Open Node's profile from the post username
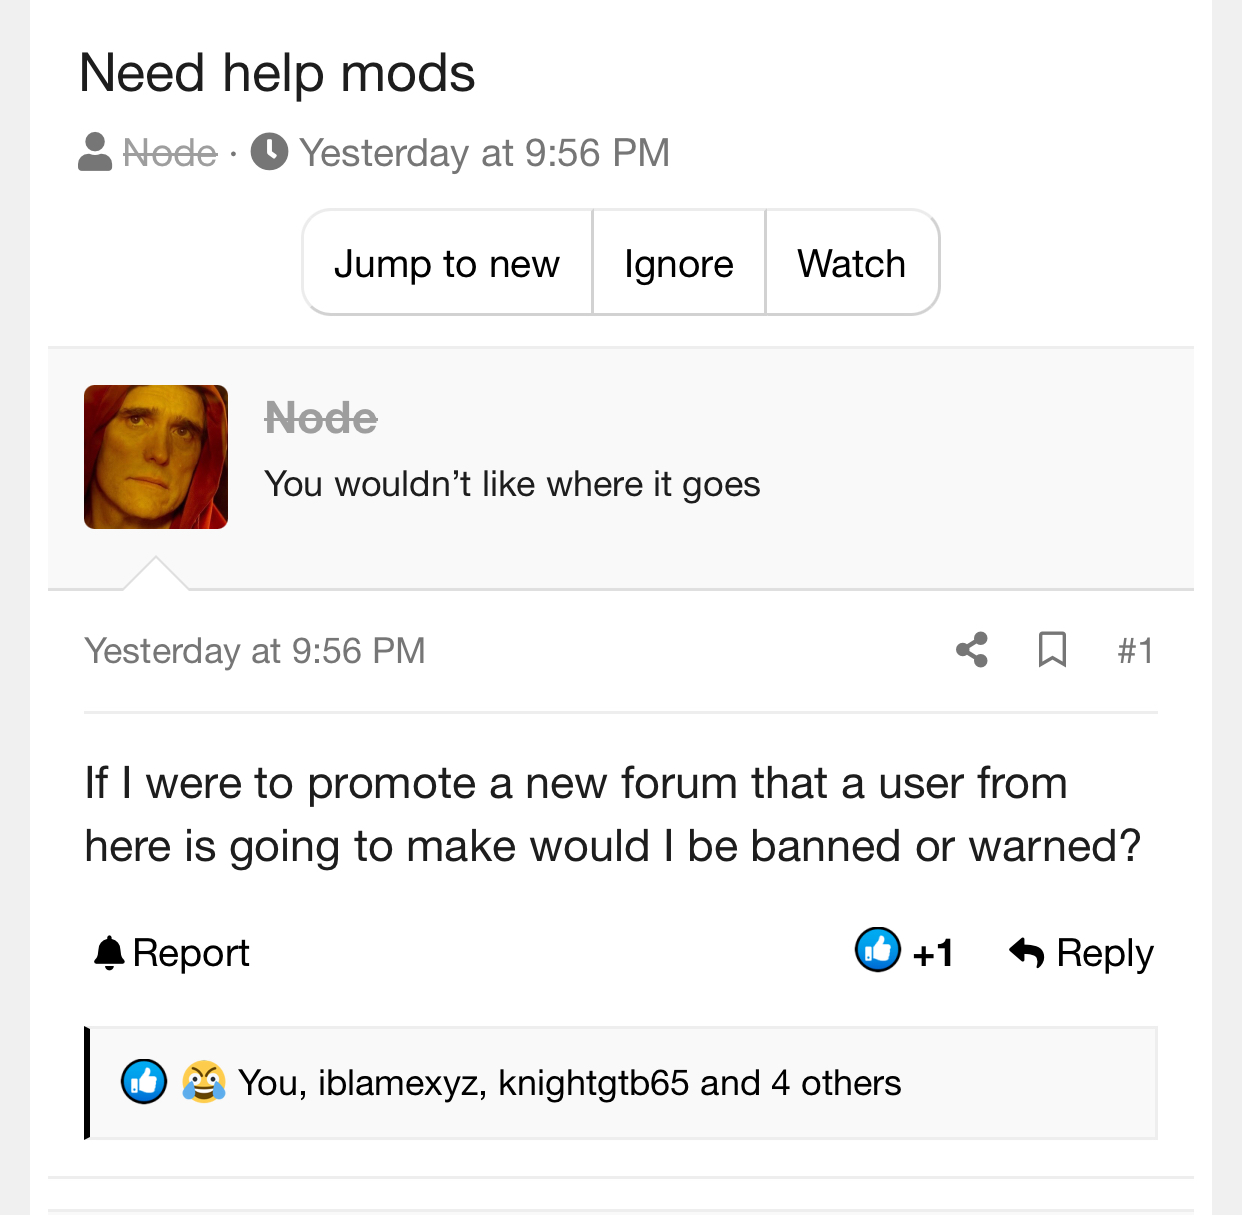This screenshot has height=1215, width=1242. (321, 418)
